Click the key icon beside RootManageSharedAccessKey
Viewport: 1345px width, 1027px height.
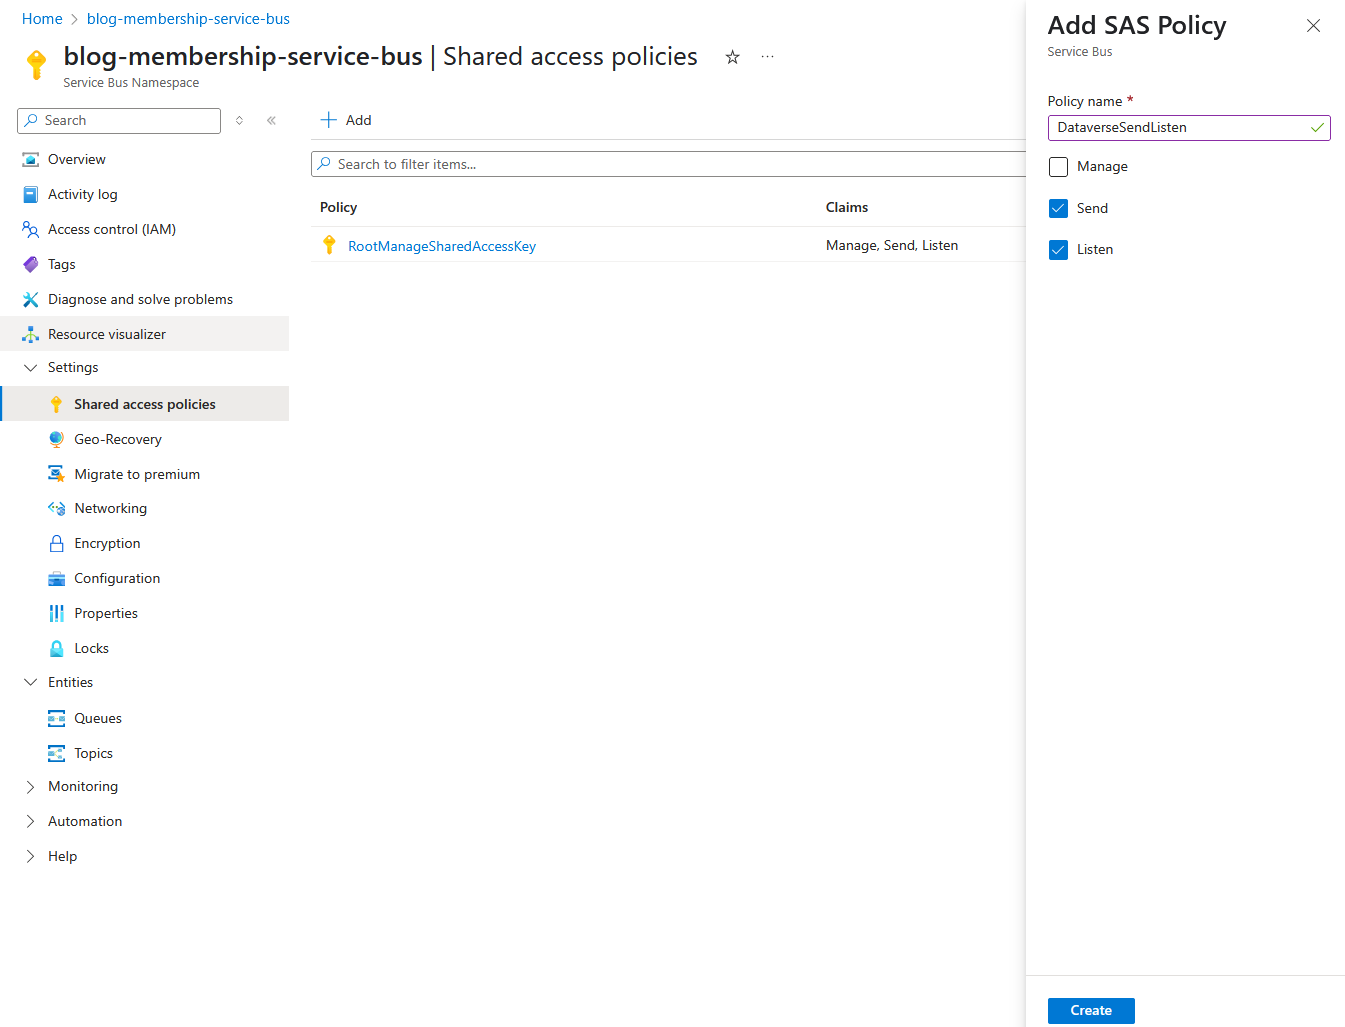(x=329, y=245)
